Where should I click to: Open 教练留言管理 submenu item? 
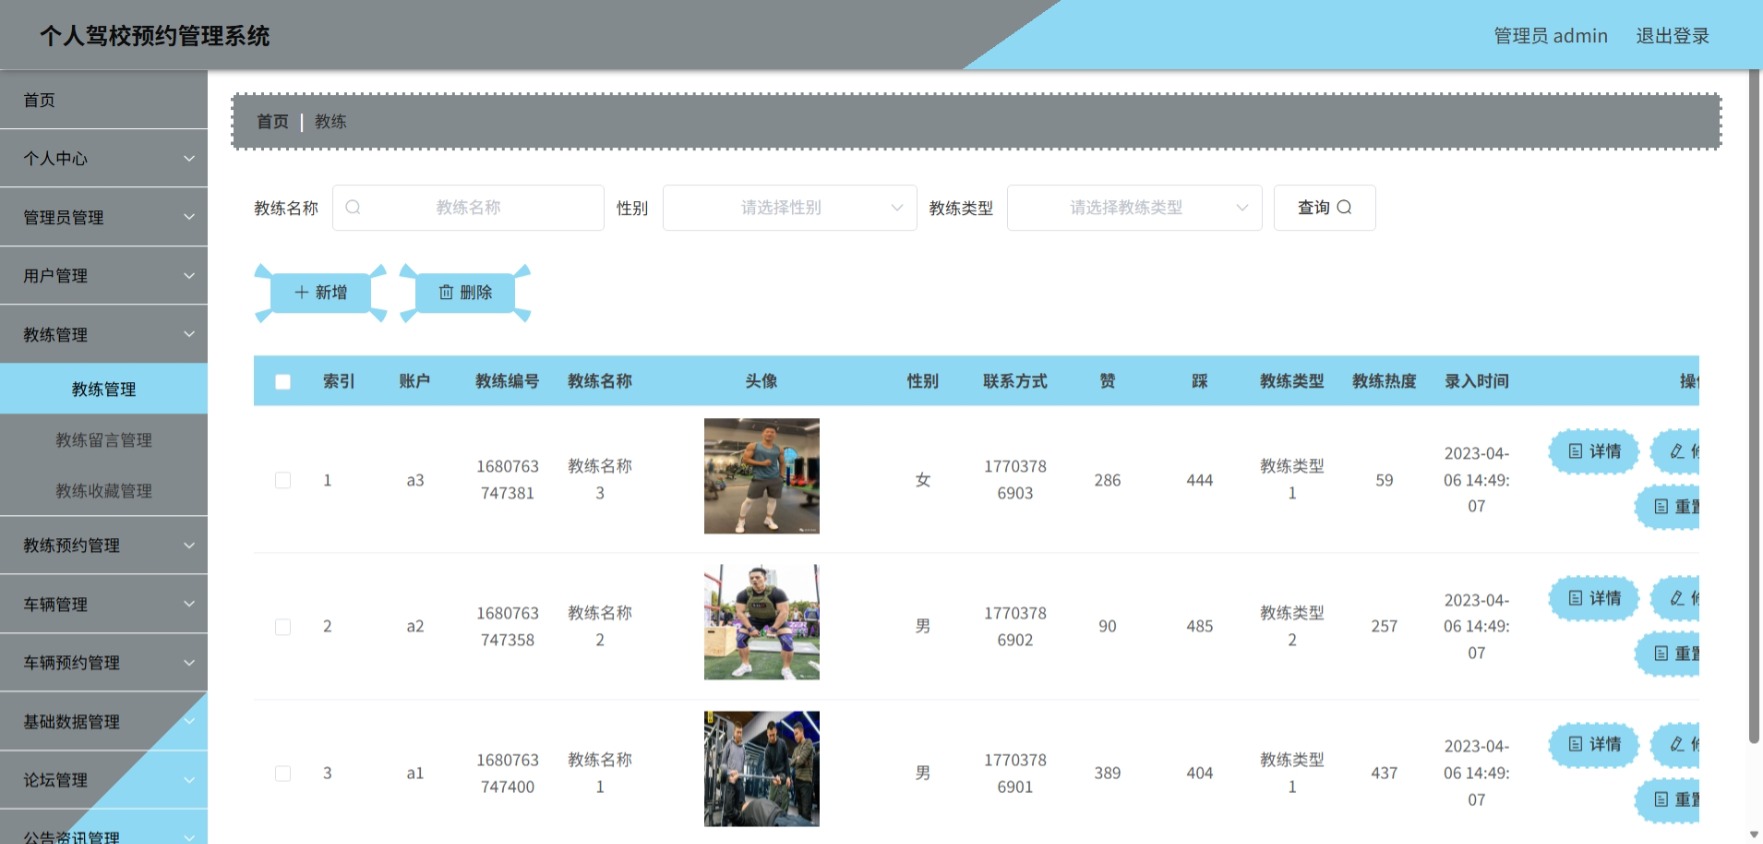click(x=104, y=440)
